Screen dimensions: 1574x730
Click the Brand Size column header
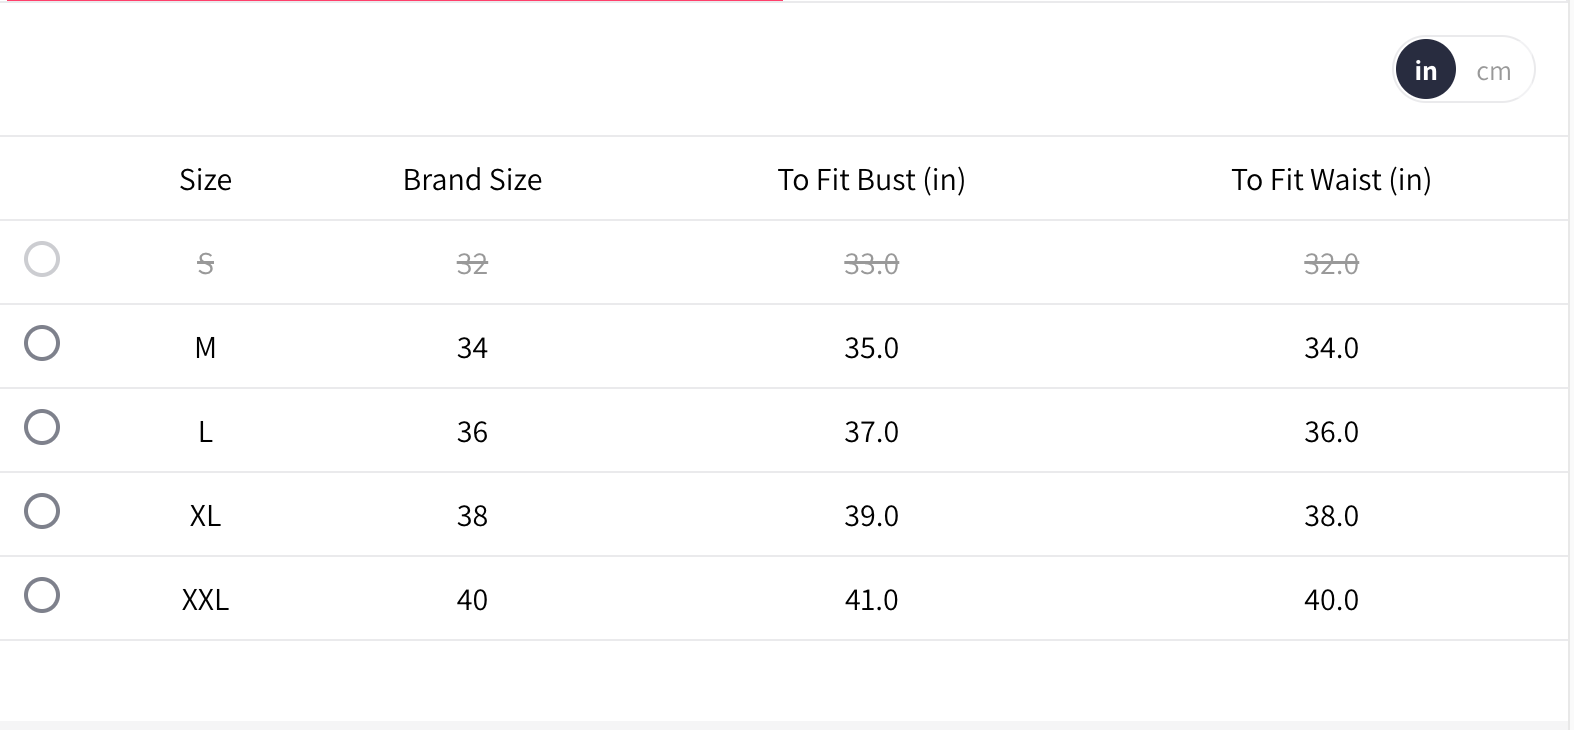472,180
